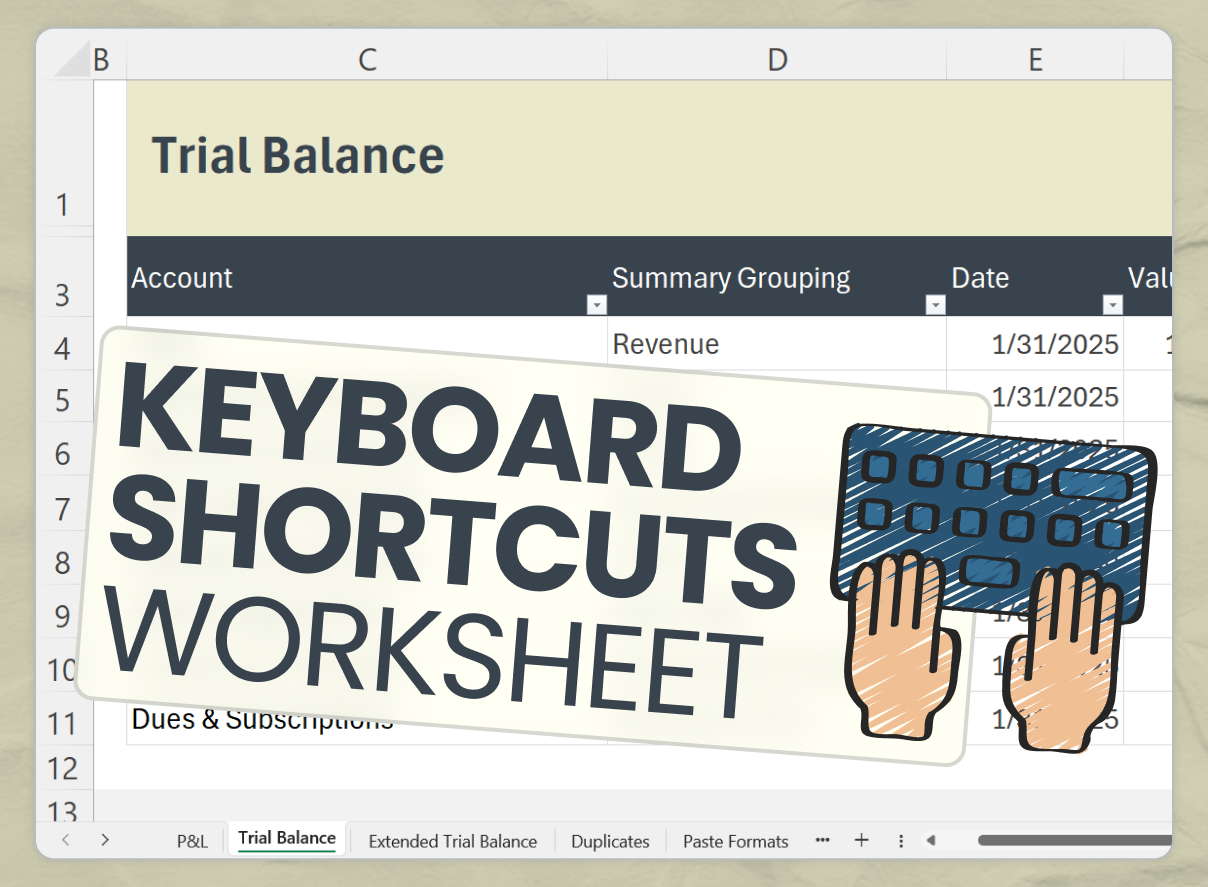Open the Extended Trial Balance sheet
Viewport: 1208px width, 887px height.
(452, 841)
